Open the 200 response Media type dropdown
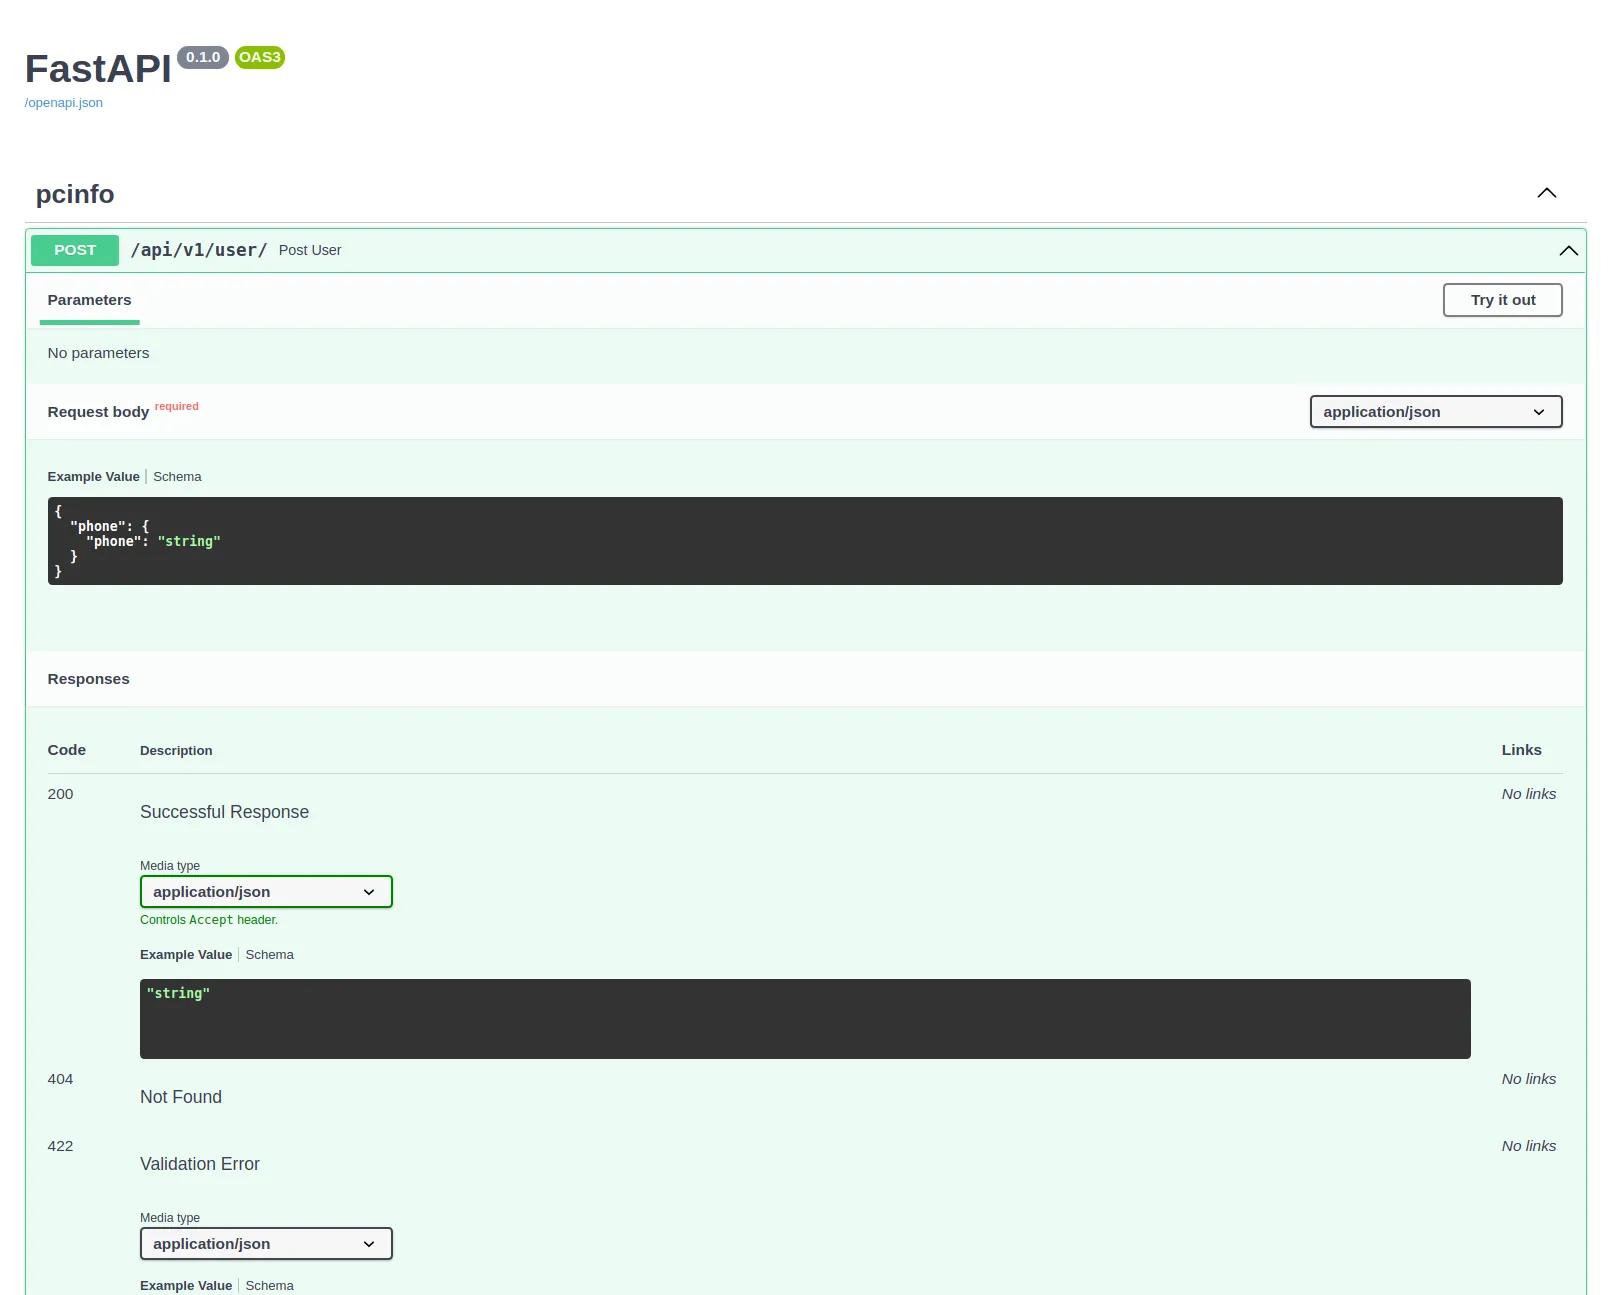The width and height of the screenshot is (1613, 1295). pos(266,892)
